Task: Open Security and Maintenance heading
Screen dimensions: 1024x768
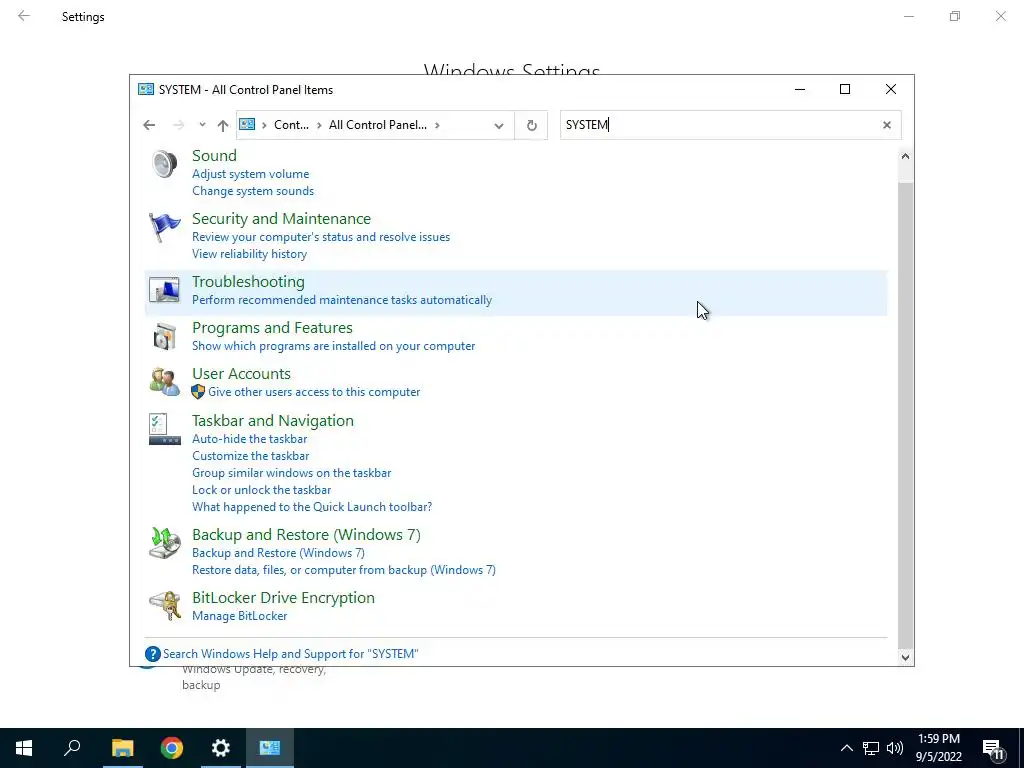Action: tap(281, 219)
